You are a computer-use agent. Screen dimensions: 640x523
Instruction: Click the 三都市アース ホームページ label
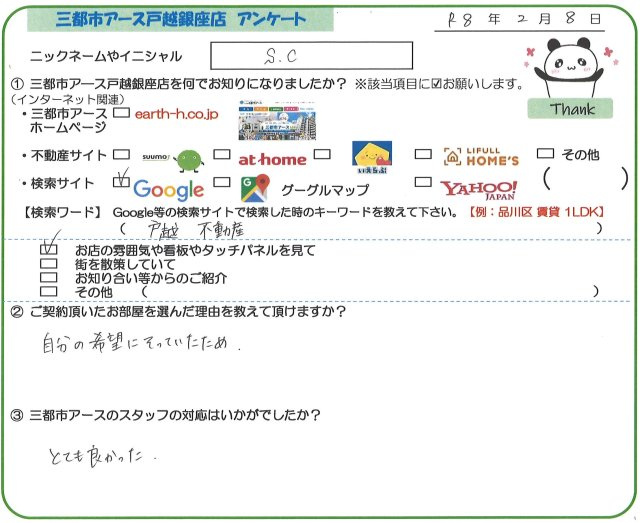(68, 120)
